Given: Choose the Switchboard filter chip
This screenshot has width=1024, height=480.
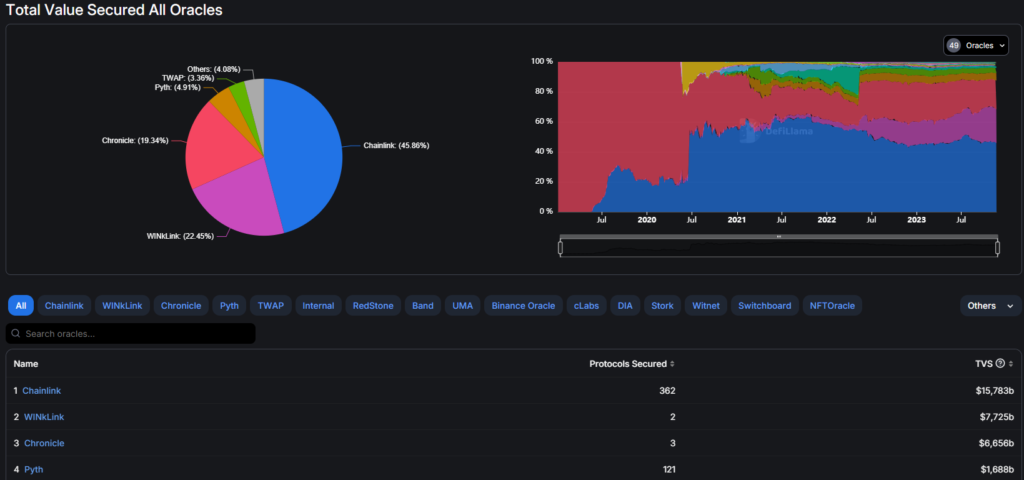Looking at the screenshot, I should click(765, 306).
